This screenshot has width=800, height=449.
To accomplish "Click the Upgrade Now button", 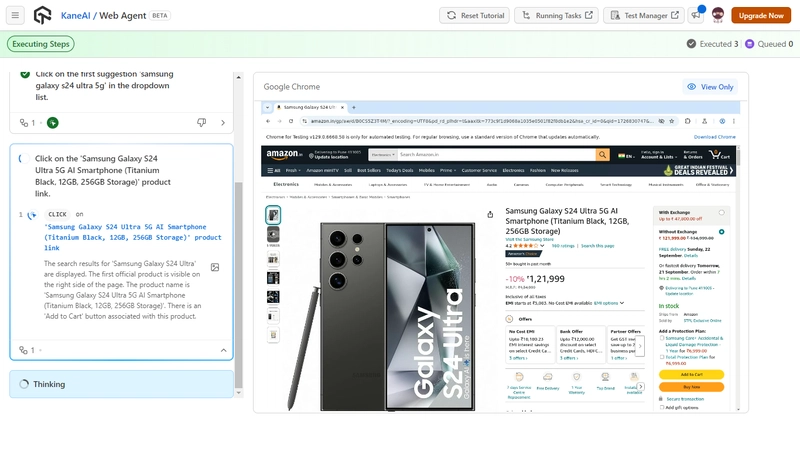I will click(x=761, y=15).
